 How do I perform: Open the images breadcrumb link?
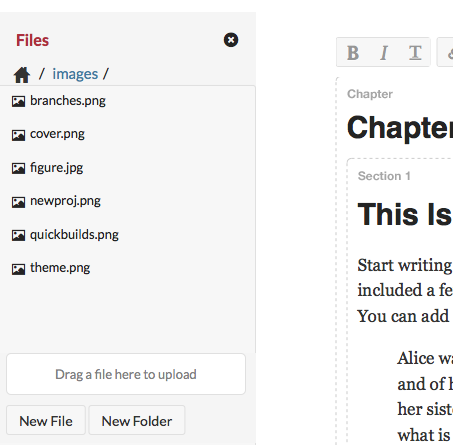coord(75,74)
